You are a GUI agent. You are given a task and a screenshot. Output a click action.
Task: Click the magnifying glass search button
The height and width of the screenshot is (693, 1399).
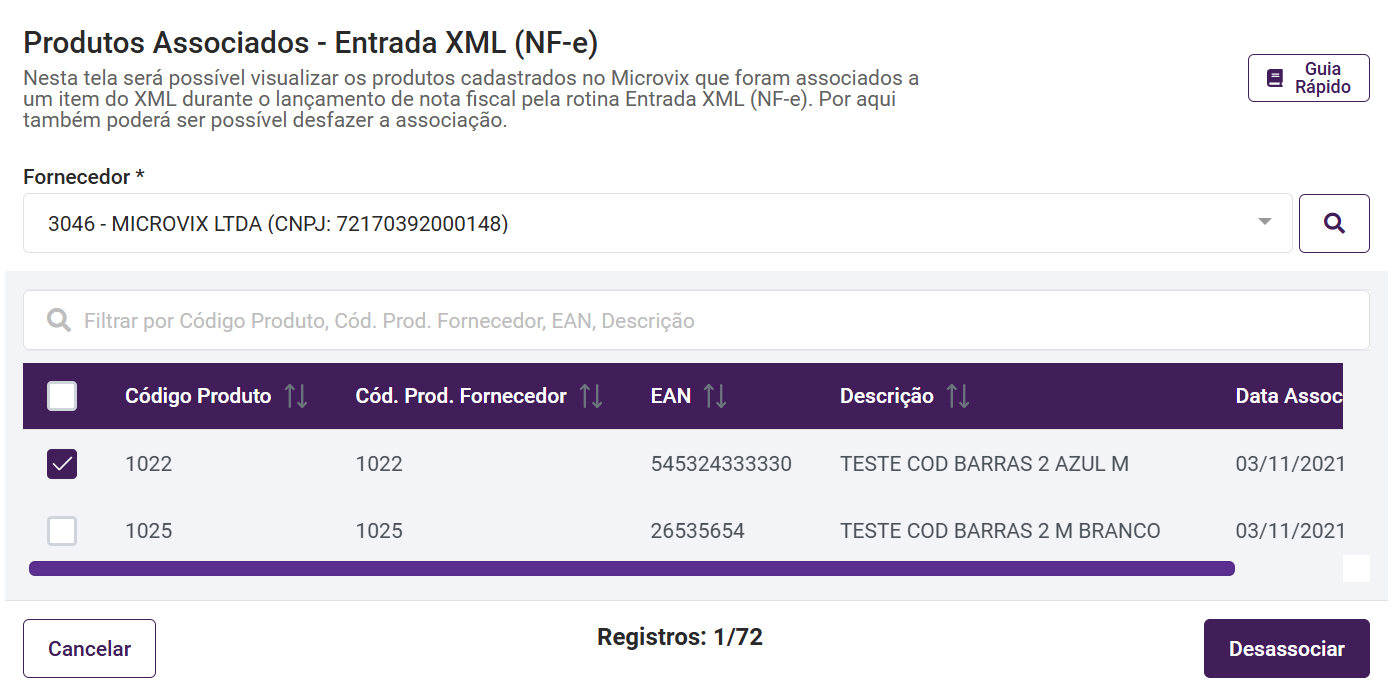pyautogui.click(x=1333, y=224)
